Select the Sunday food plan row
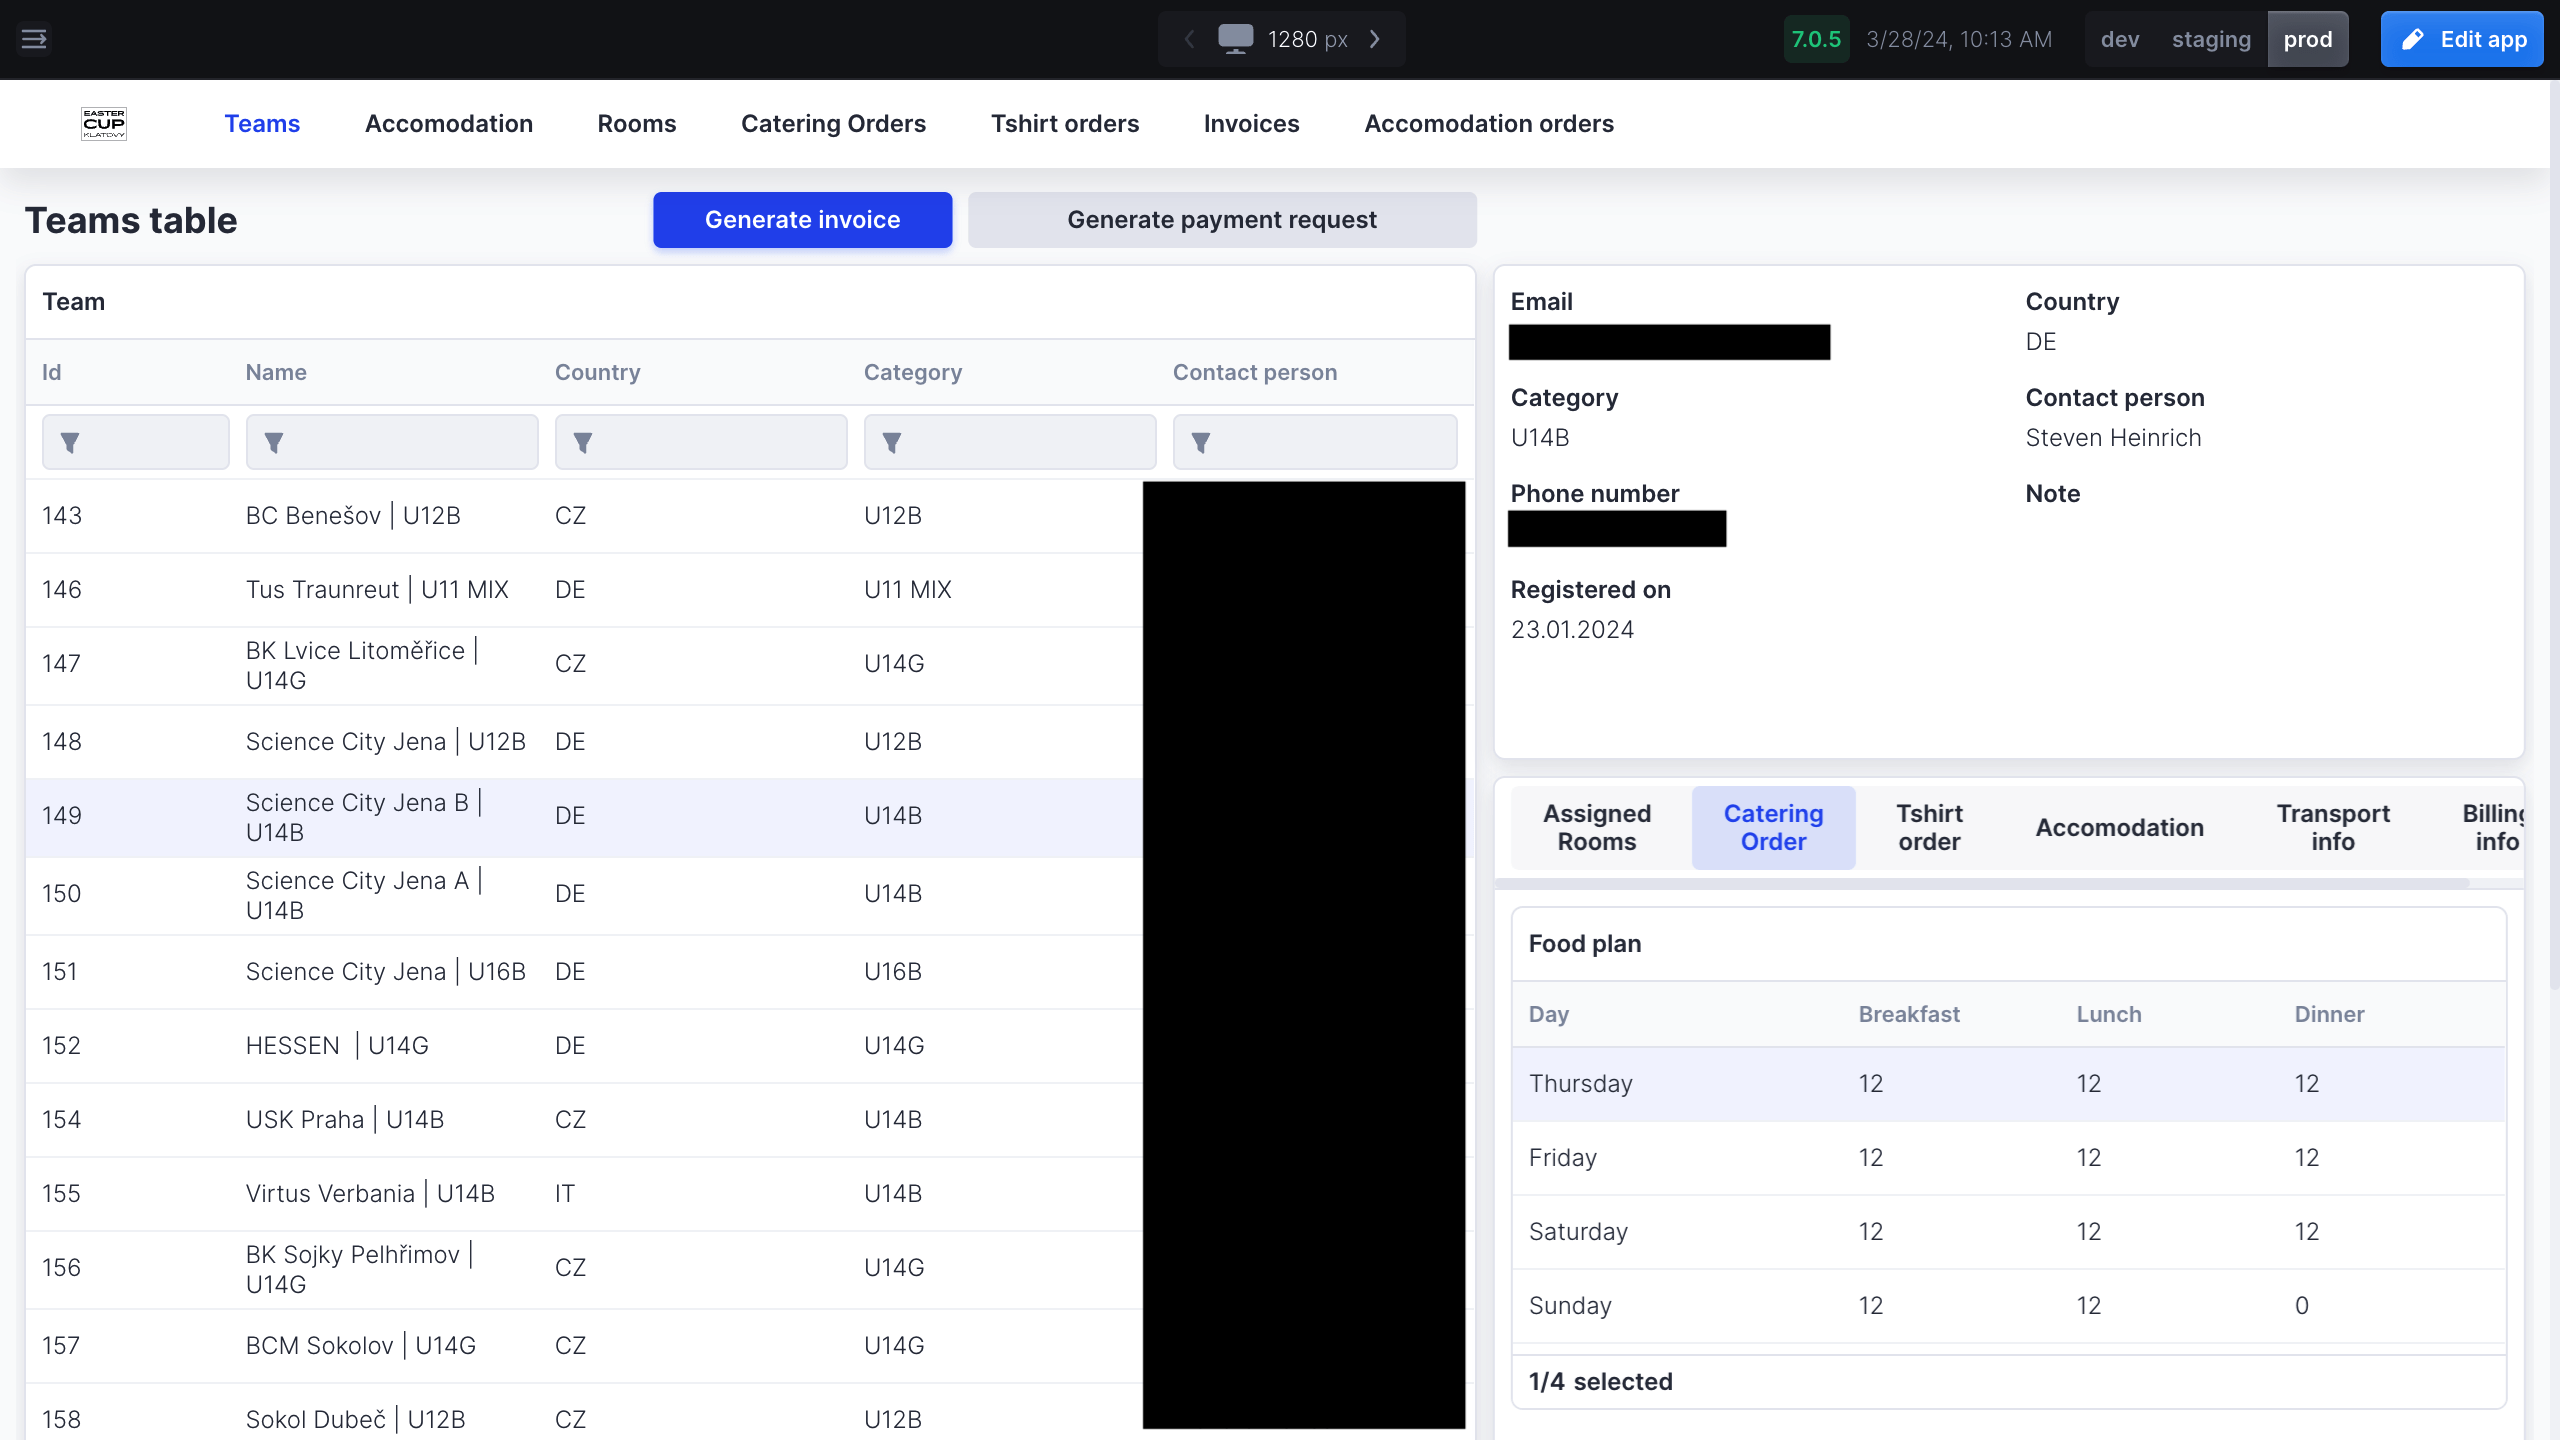2560x1440 pixels. [2009, 1306]
